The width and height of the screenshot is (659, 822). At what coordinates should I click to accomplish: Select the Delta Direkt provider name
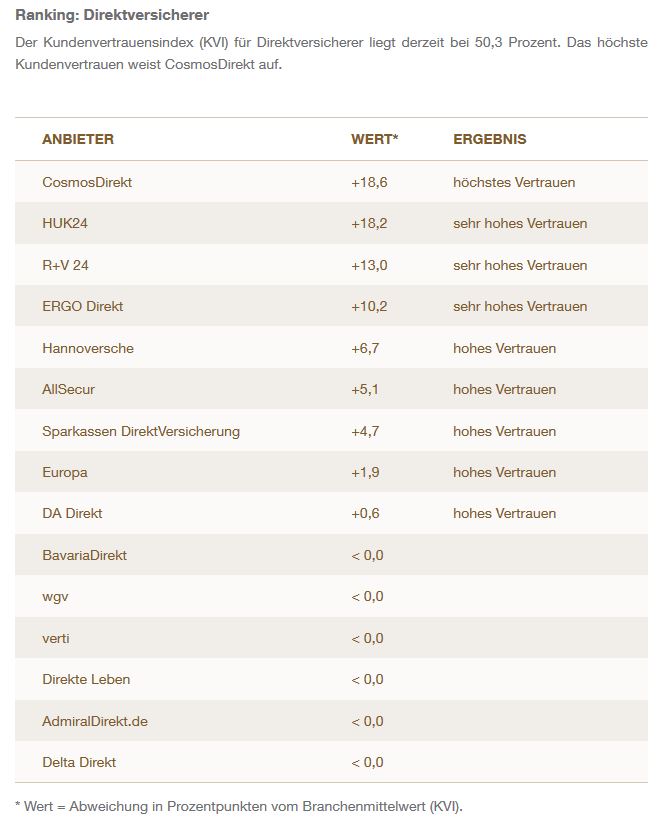[x=79, y=762]
